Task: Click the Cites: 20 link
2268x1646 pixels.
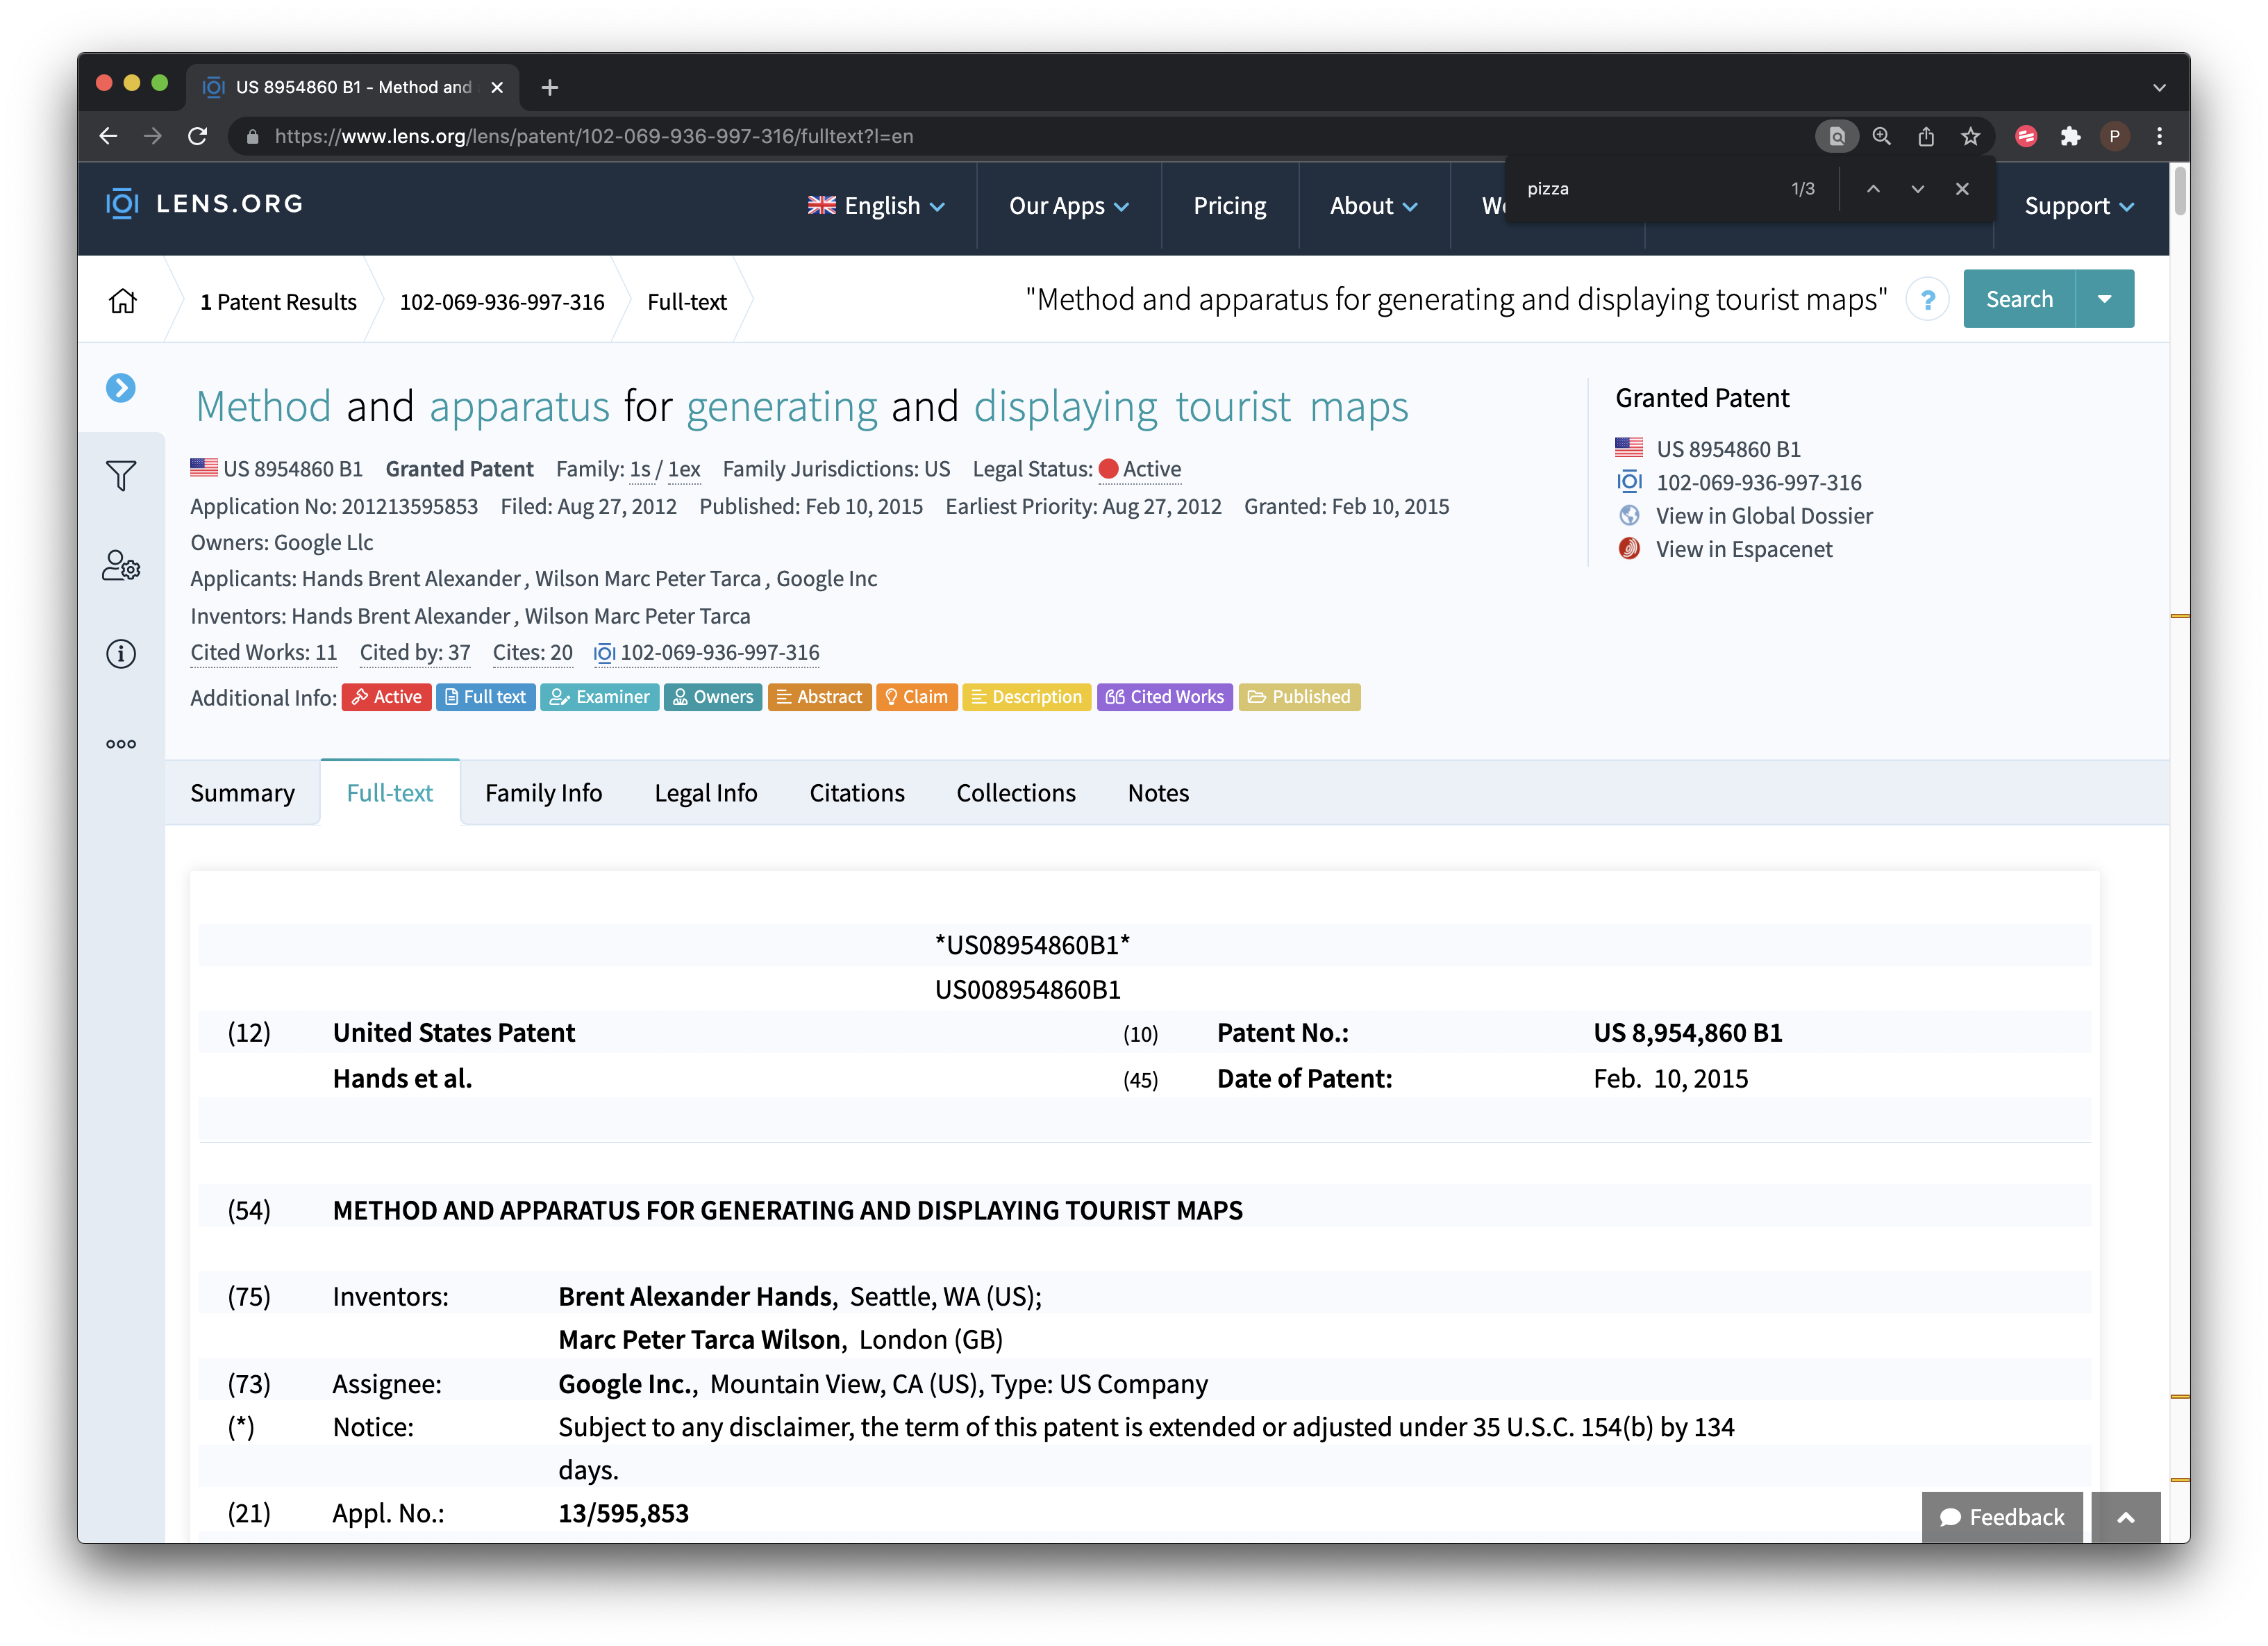Action: pos(533,653)
